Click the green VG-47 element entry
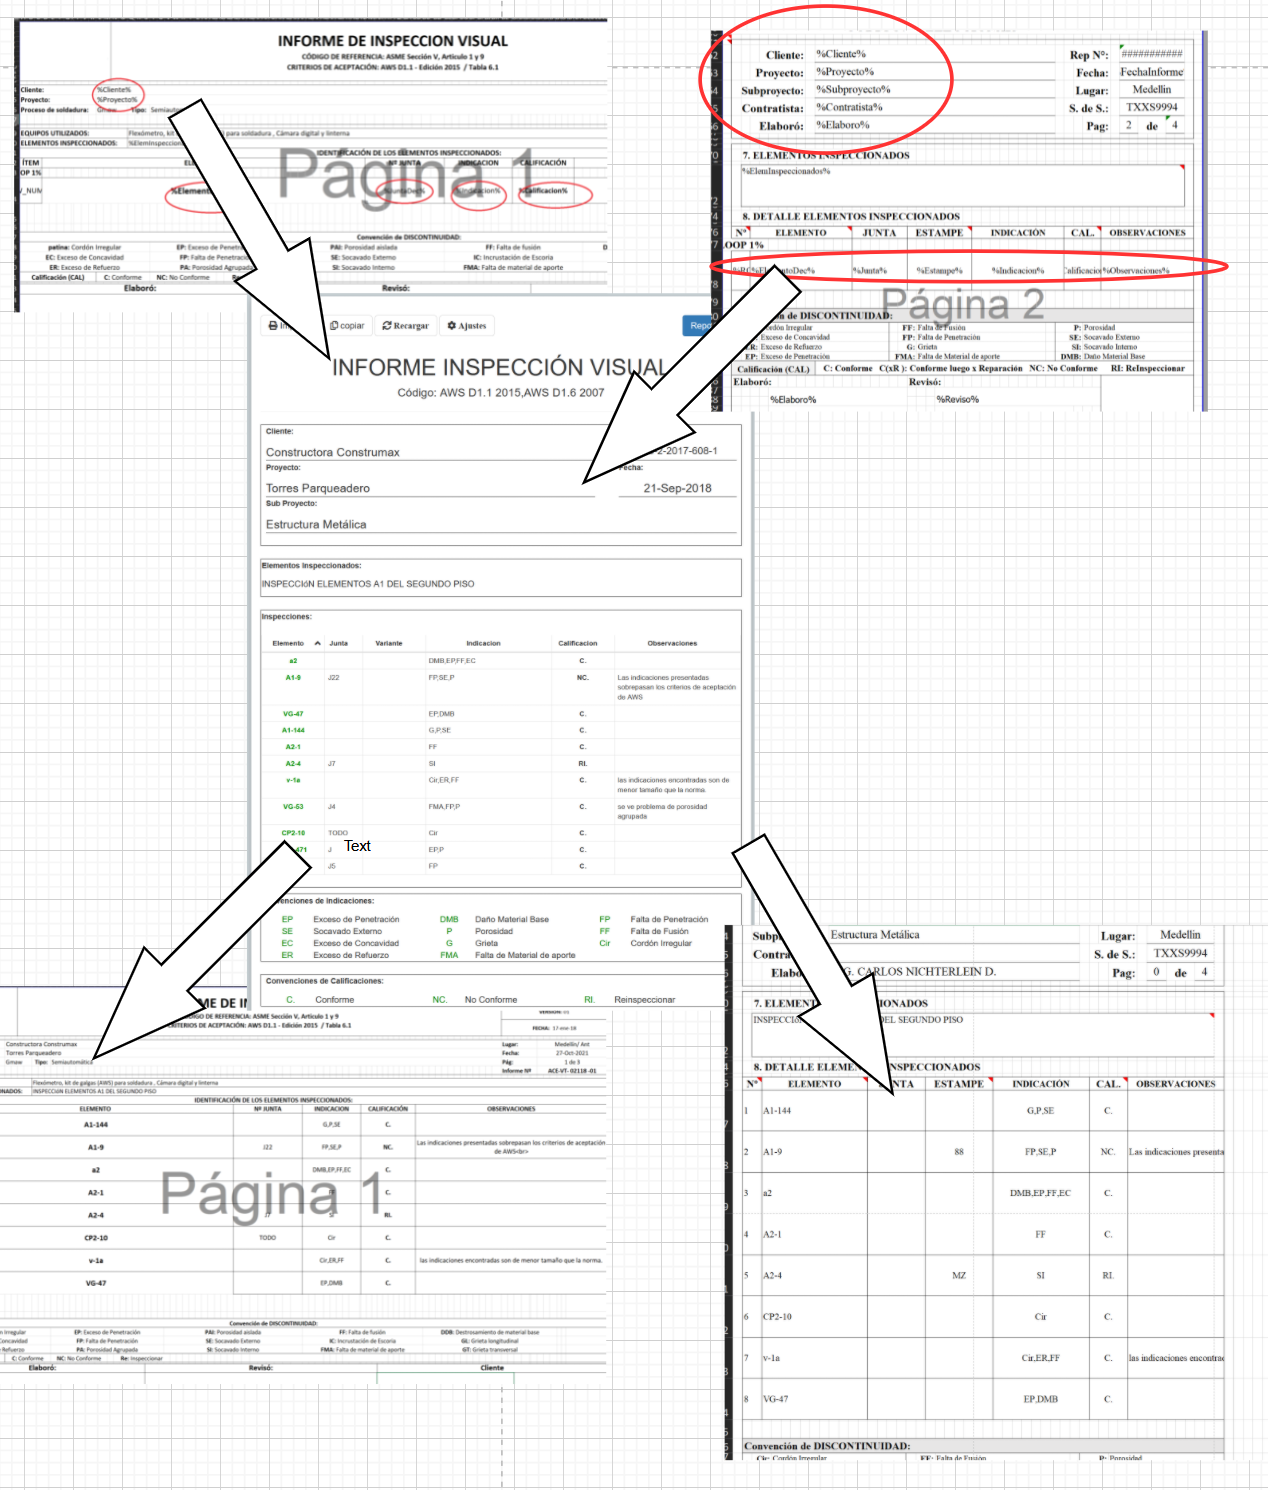The image size is (1268, 1490). (293, 714)
